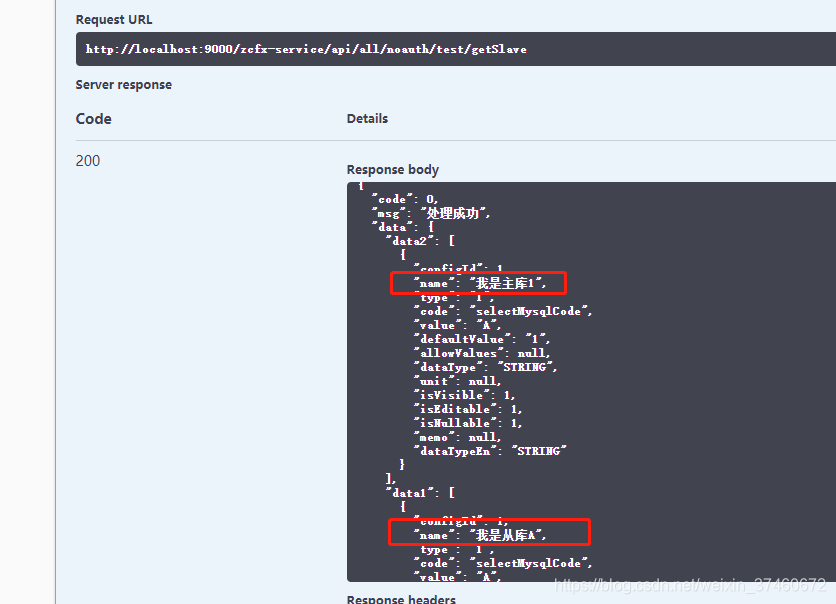Click the "data": { line

(403, 227)
